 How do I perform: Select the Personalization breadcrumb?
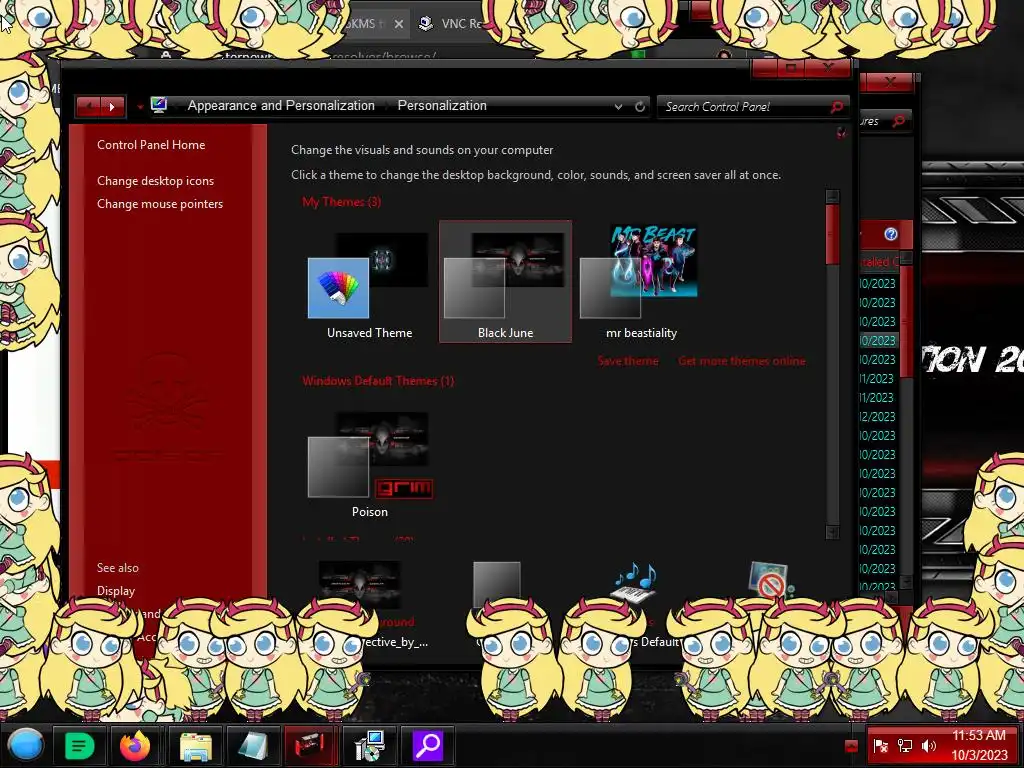click(x=442, y=105)
